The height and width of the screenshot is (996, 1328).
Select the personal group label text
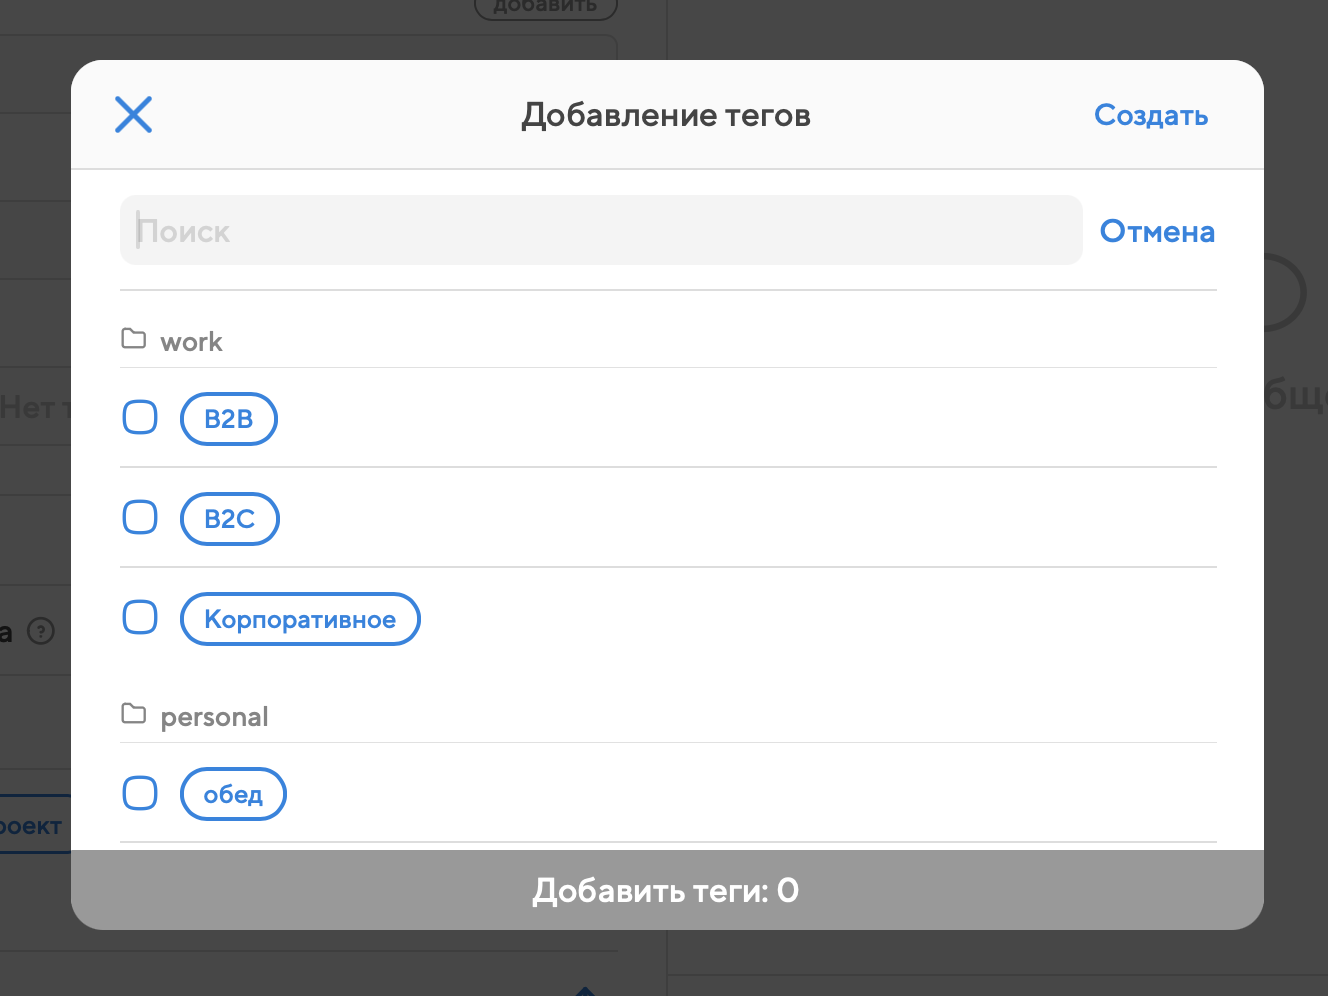(214, 717)
